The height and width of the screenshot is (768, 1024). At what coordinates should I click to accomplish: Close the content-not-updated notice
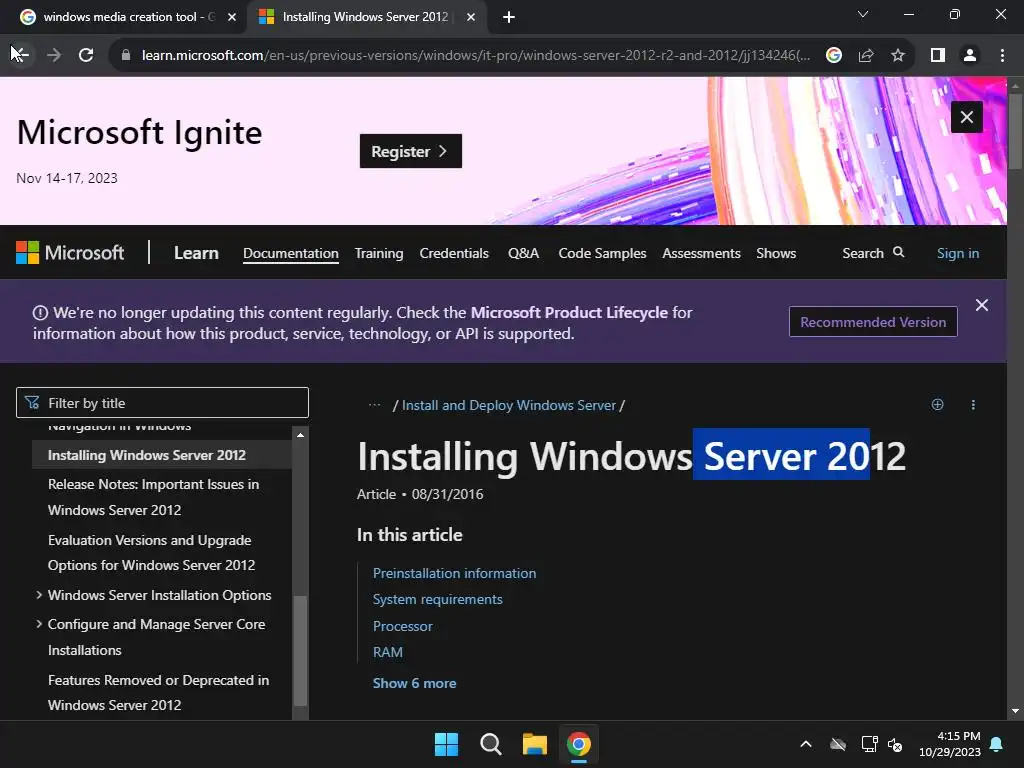981,305
